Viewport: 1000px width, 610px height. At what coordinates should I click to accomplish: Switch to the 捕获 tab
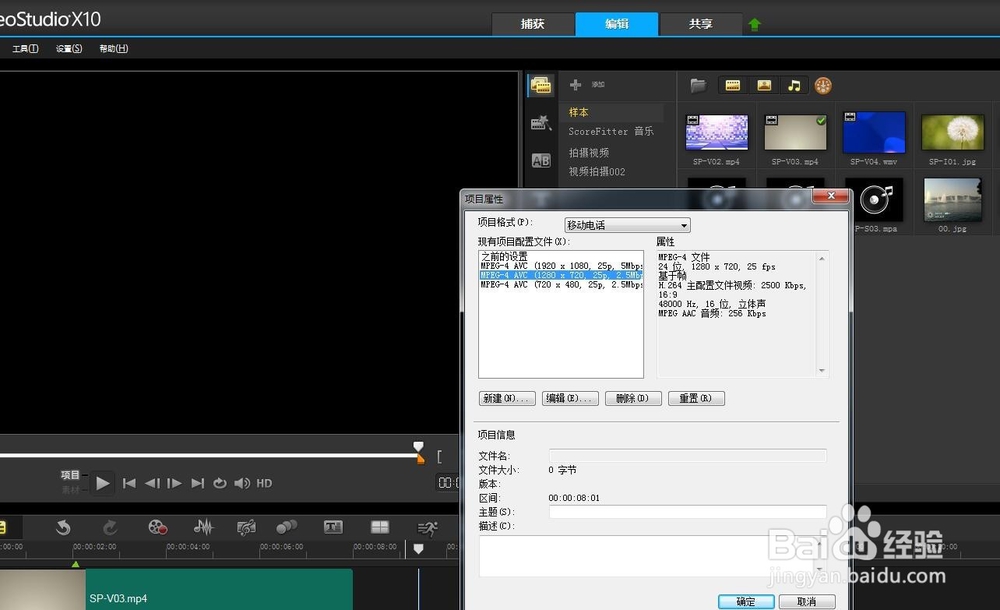tap(533, 24)
